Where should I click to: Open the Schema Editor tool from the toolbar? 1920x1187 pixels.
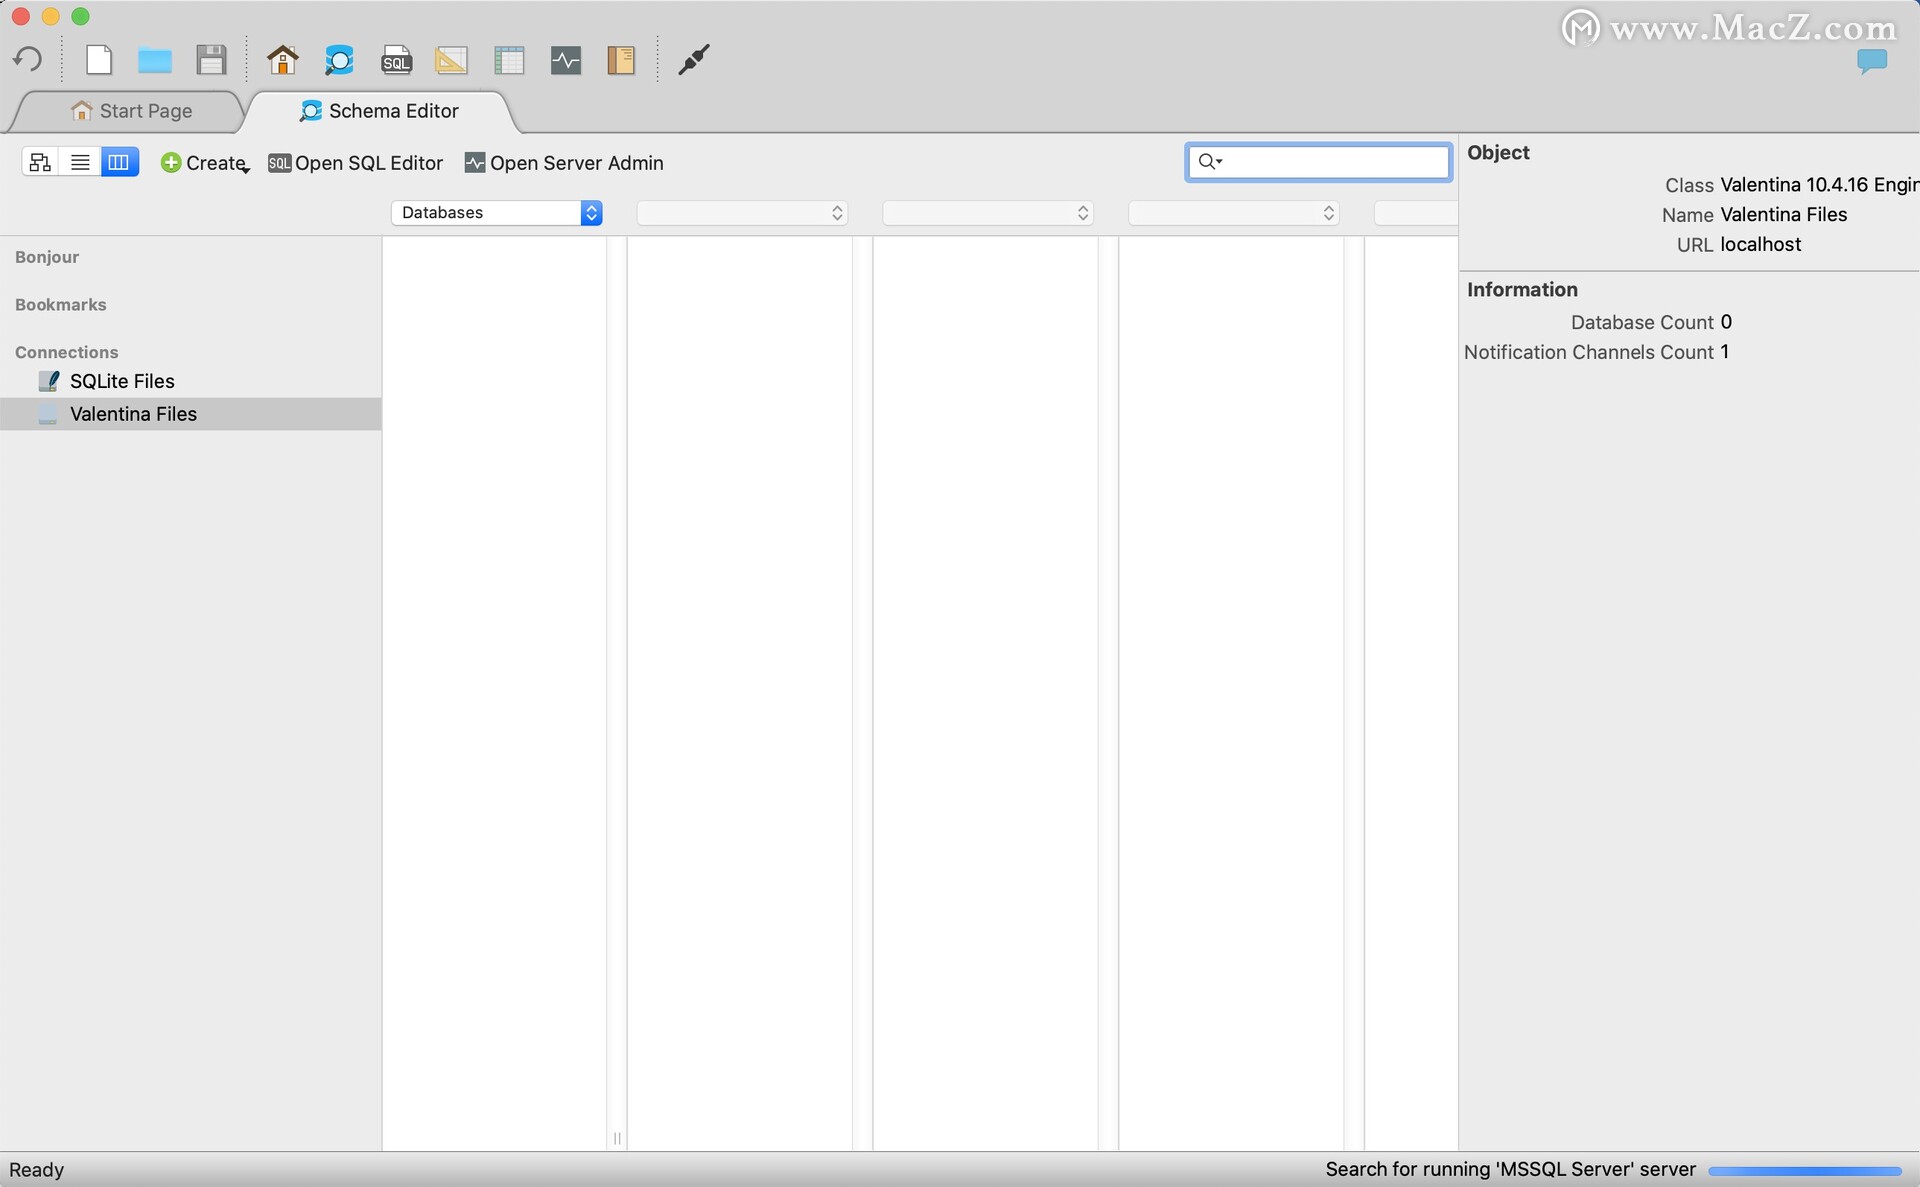pos(338,59)
